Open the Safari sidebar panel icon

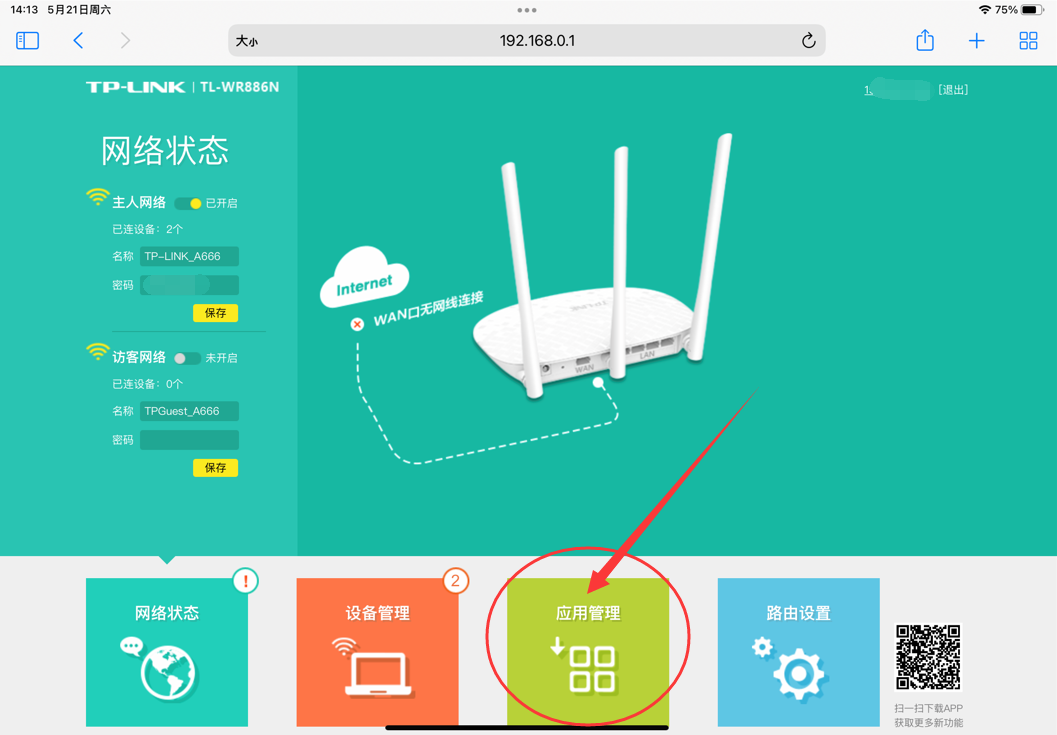28,40
